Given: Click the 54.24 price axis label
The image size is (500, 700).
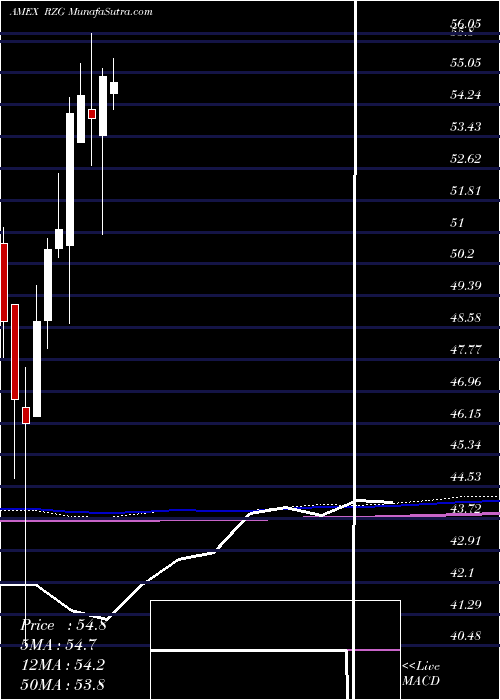Looking at the screenshot, I should 465,95.
